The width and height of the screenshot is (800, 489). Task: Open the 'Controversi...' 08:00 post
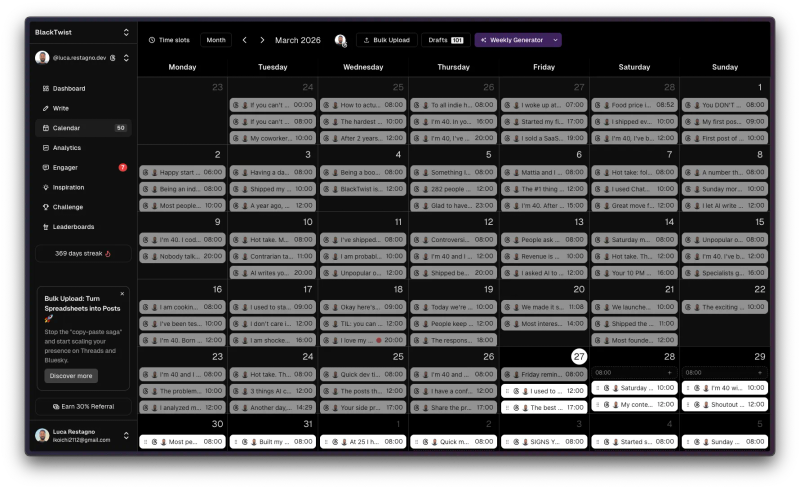[x=454, y=239]
